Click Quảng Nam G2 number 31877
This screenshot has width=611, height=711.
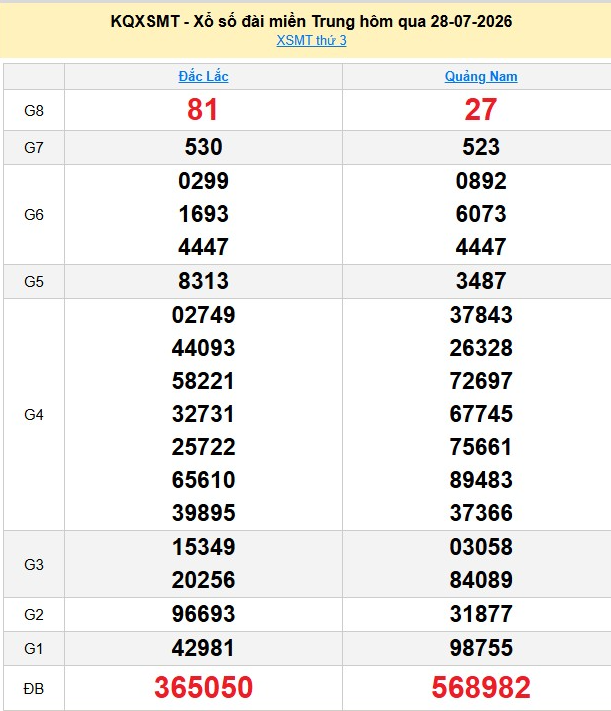tap(481, 614)
